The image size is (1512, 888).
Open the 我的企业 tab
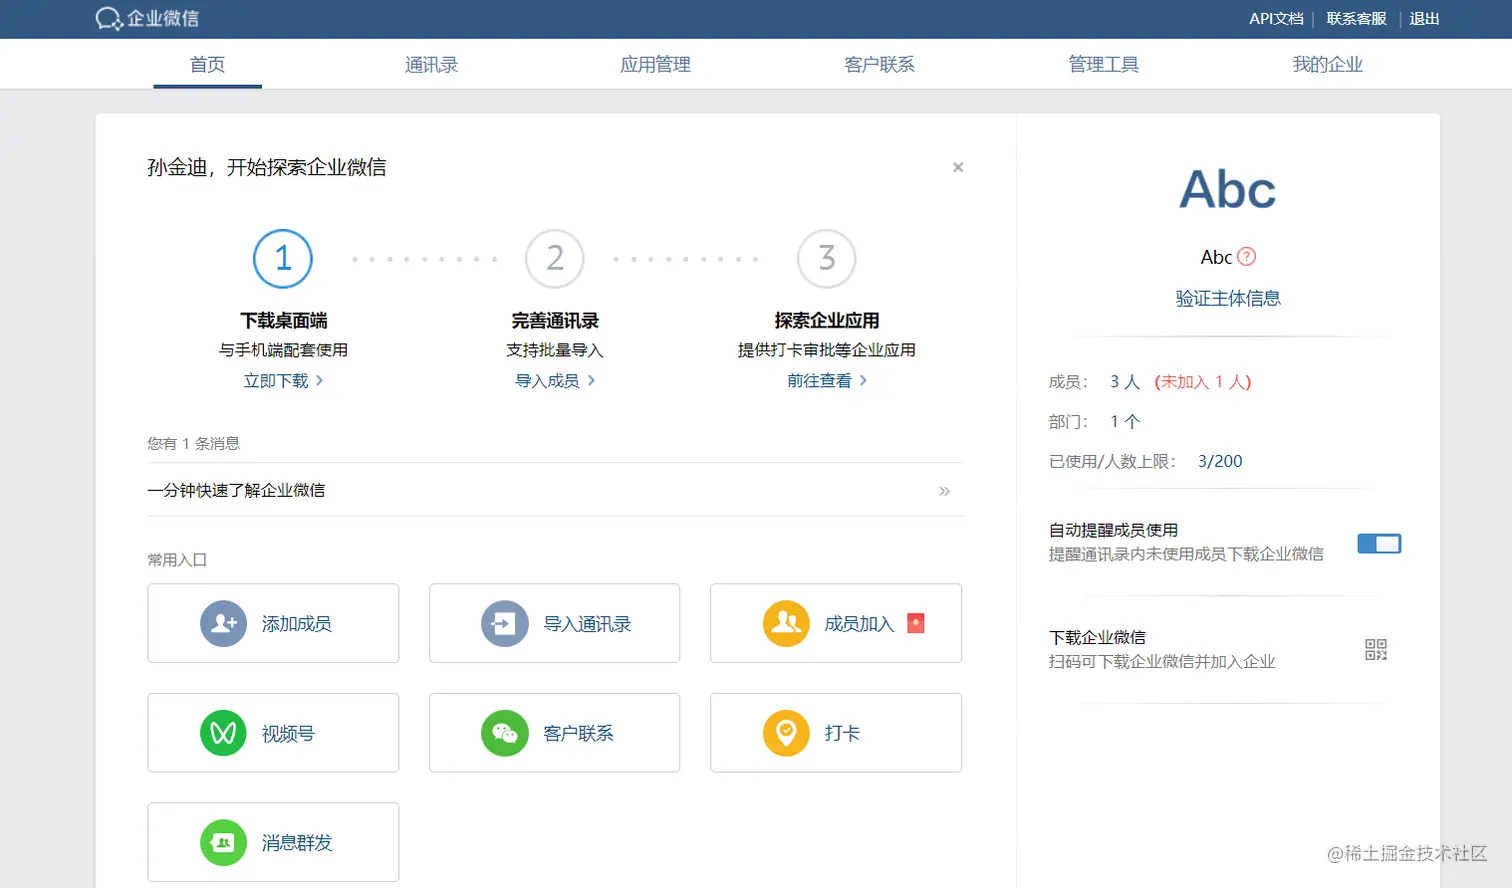pyautogui.click(x=1327, y=64)
